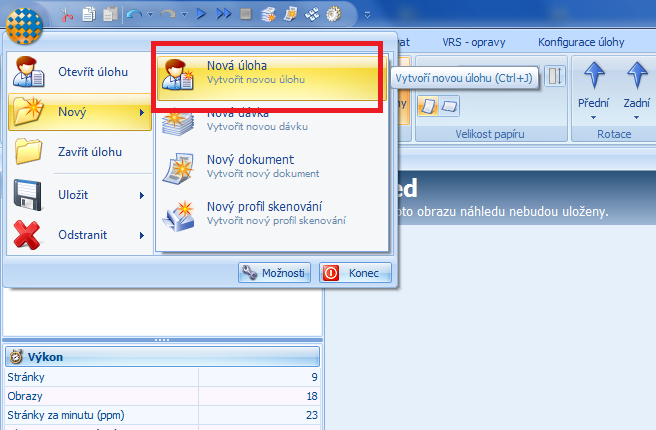Open the Zadní rotation dropdown arrow
656x430 pixels.
click(x=636, y=118)
